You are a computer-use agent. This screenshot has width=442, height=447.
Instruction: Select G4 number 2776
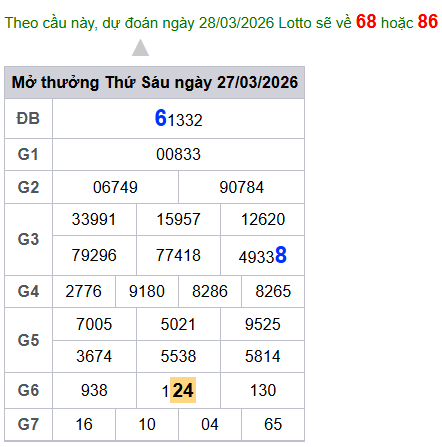pos(84,291)
